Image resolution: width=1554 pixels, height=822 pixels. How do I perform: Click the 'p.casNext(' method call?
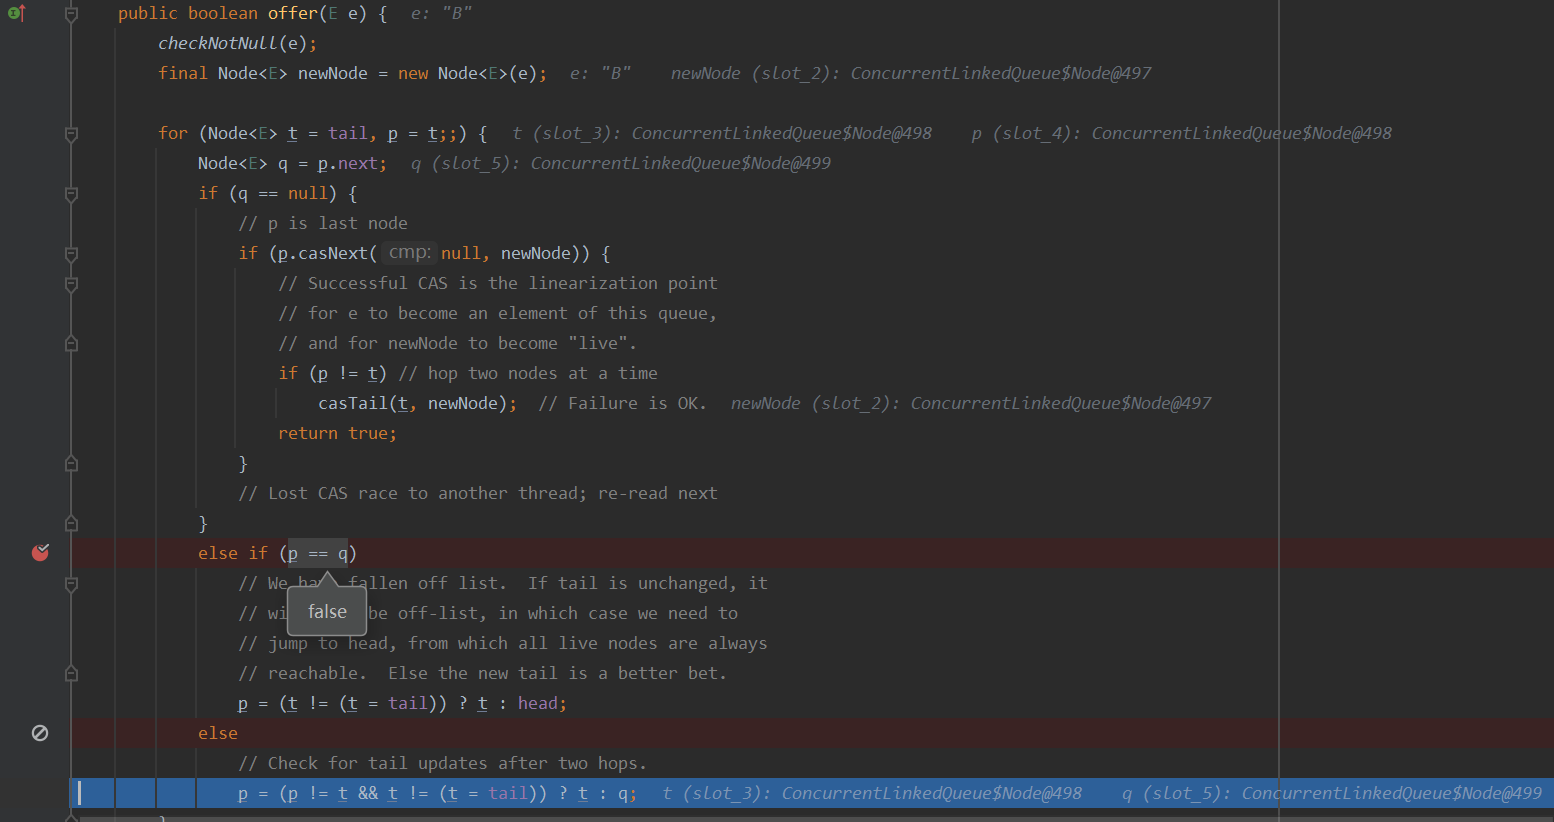(x=327, y=253)
